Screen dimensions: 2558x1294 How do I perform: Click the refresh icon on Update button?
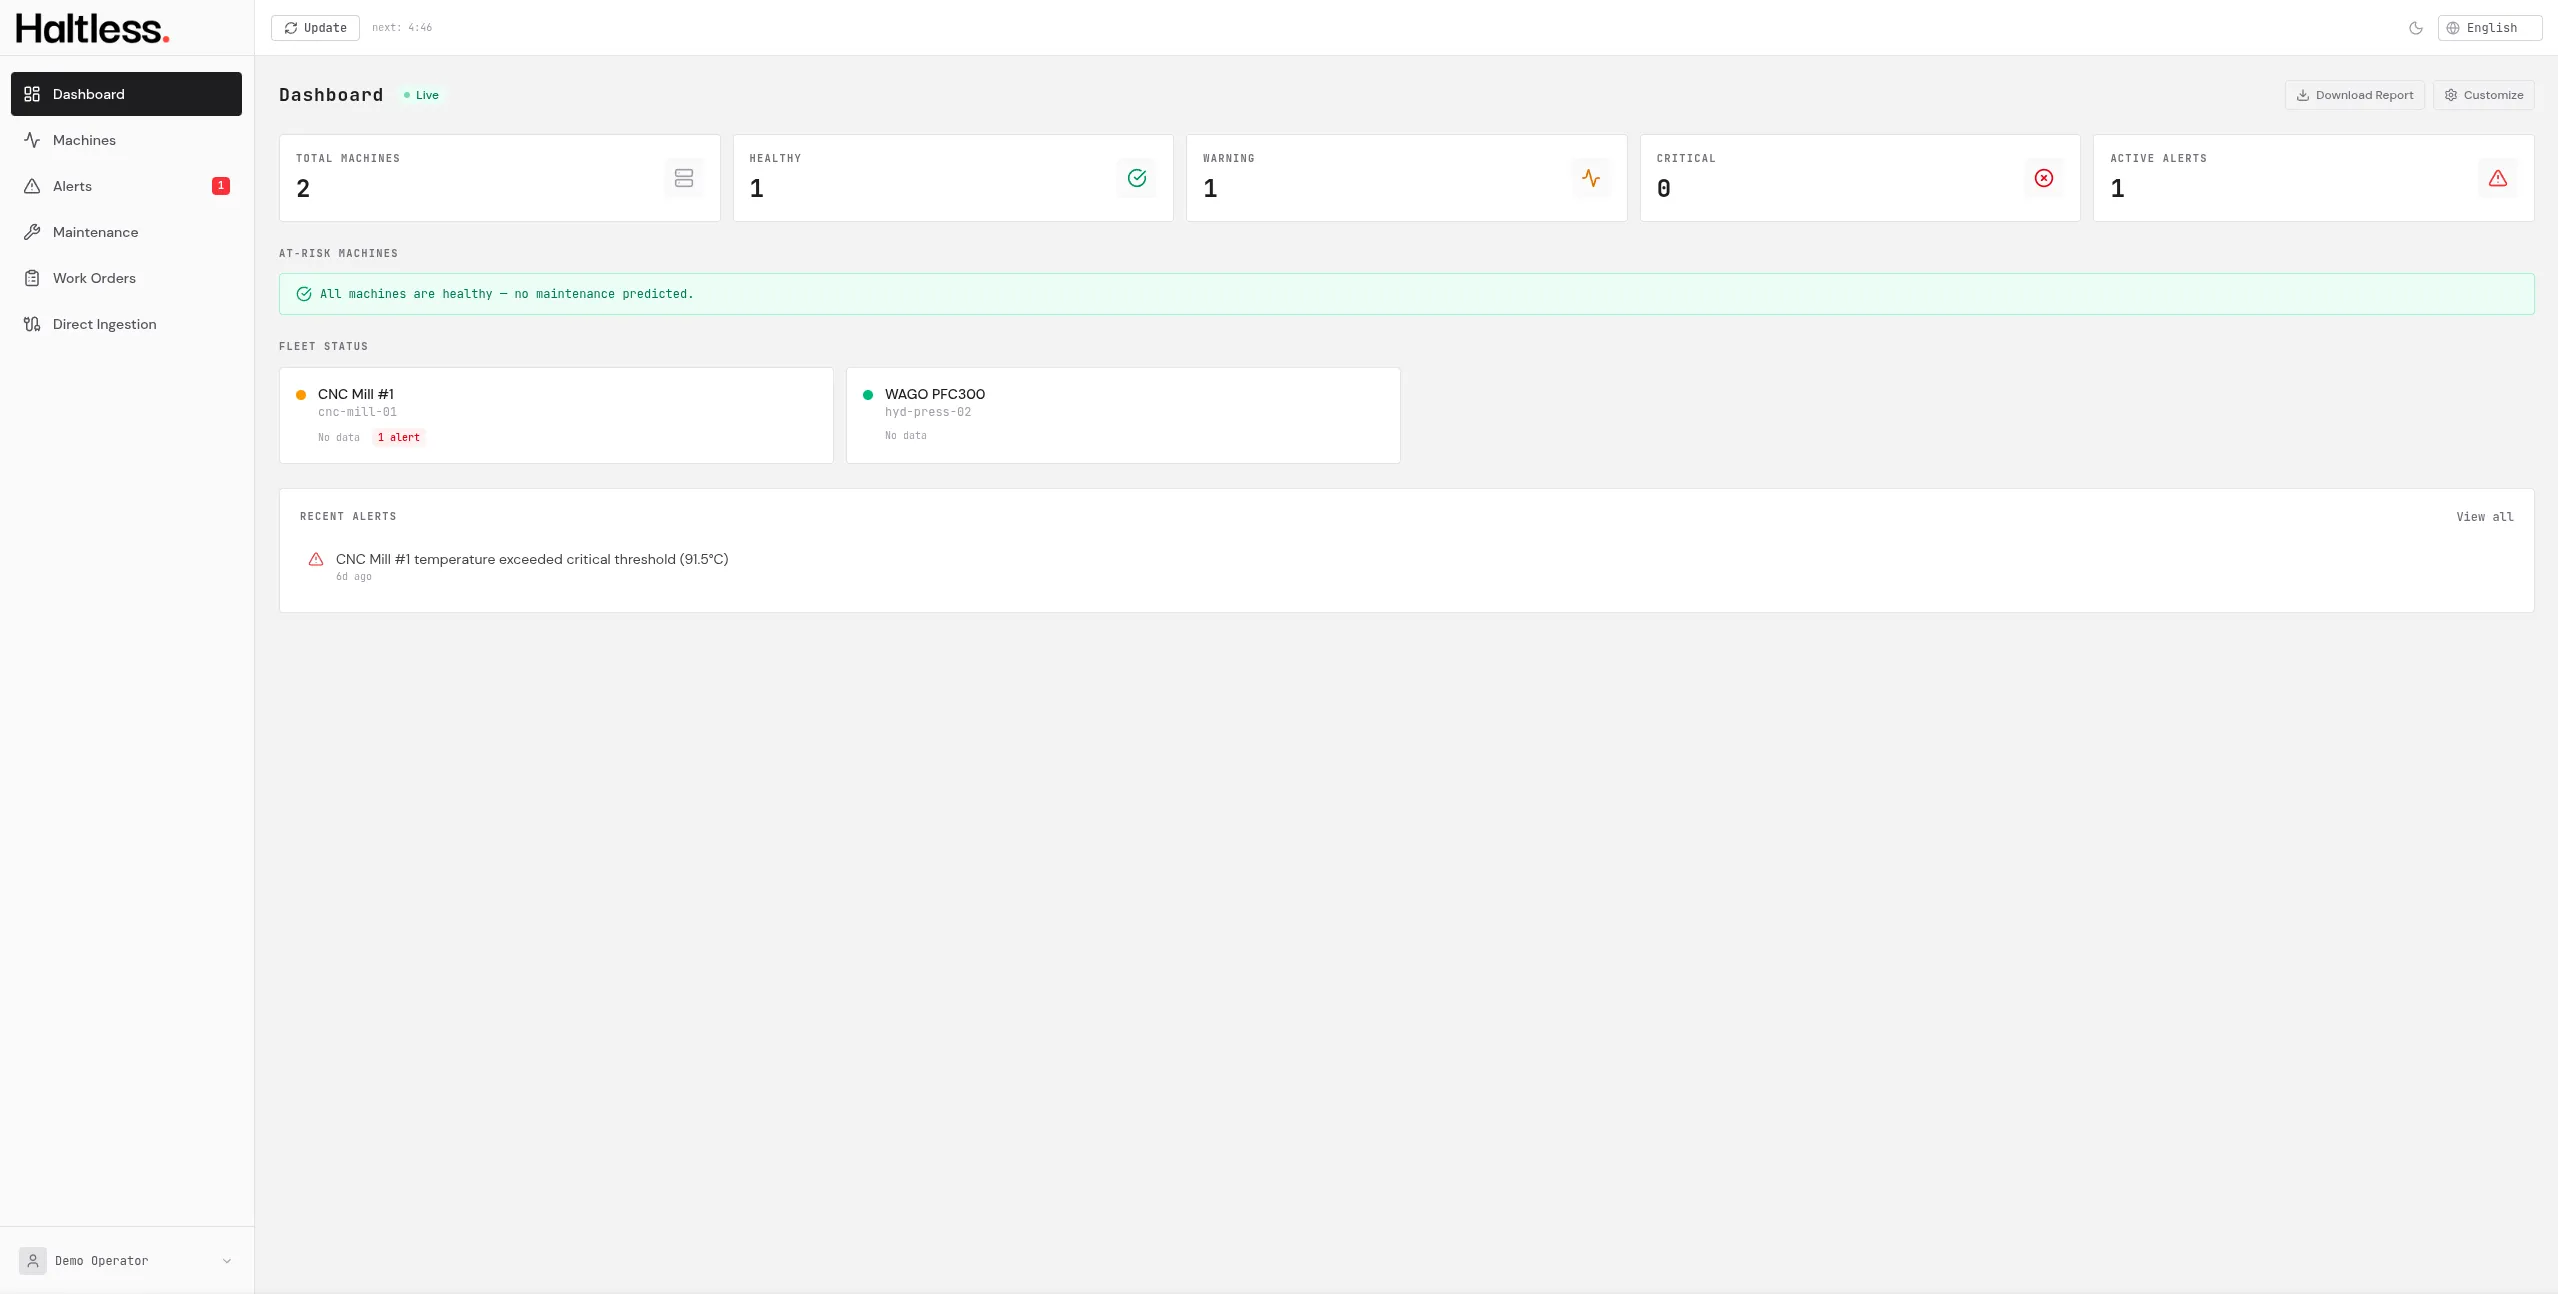(289, 28)
